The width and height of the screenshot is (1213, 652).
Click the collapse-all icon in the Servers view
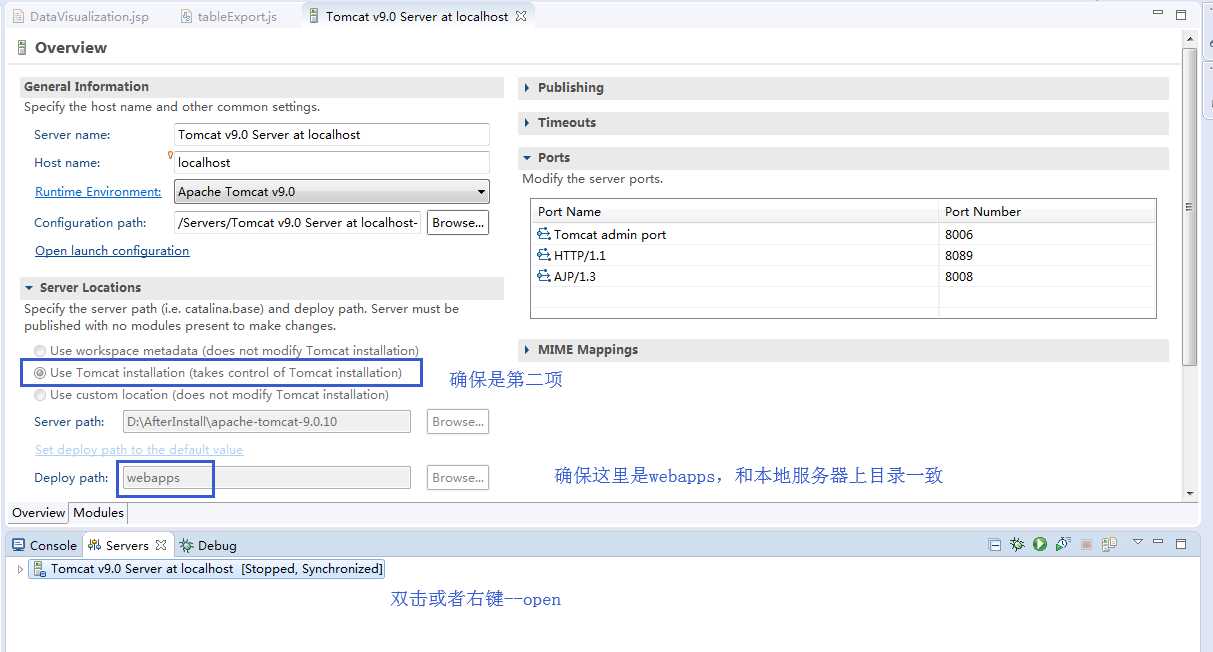(994, 545)
